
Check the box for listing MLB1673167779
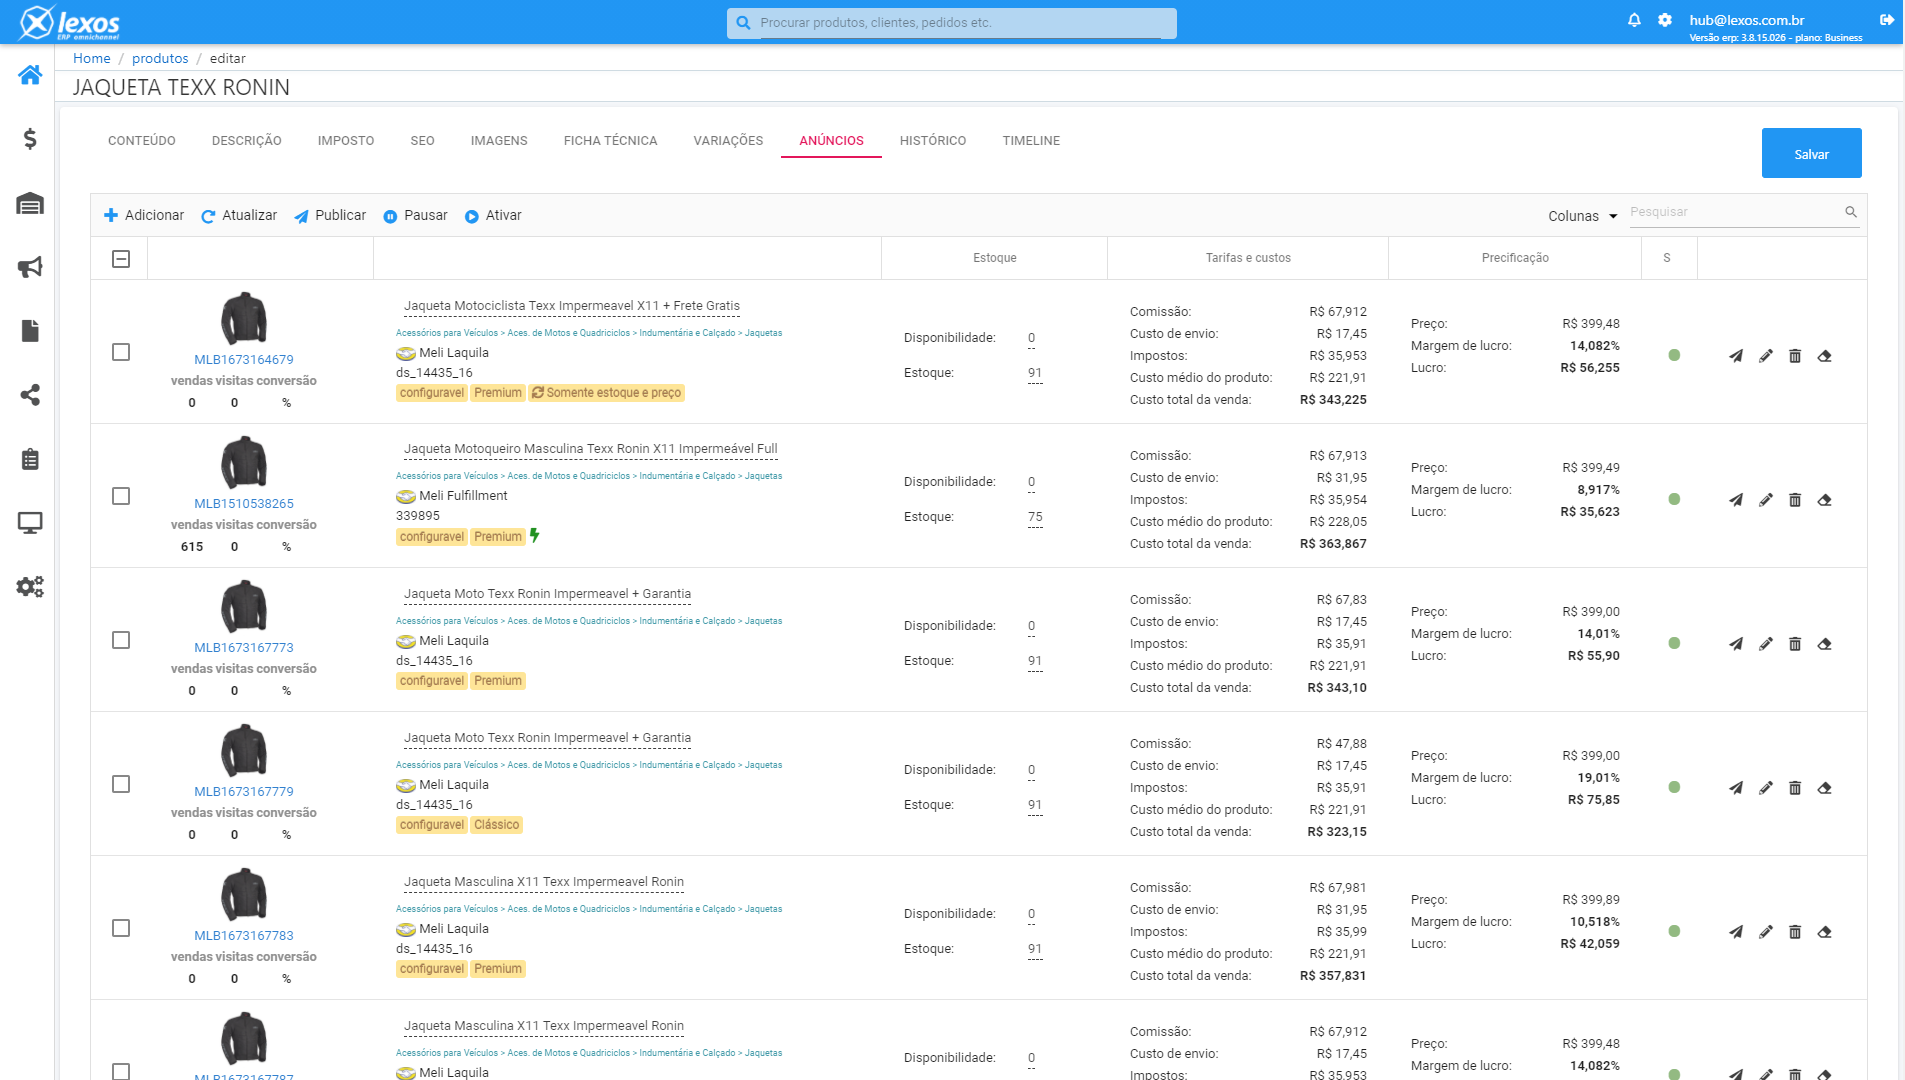point(121,784)
